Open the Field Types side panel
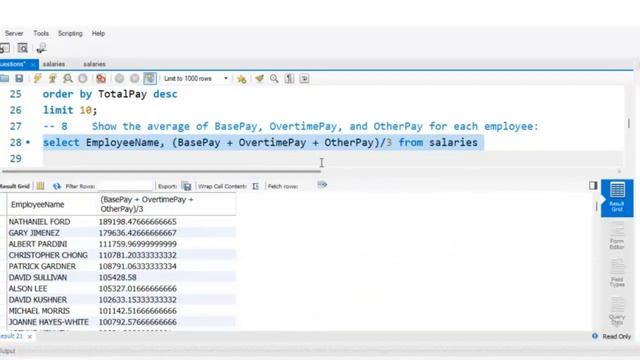640x360 pixels. tap(617, 273)
